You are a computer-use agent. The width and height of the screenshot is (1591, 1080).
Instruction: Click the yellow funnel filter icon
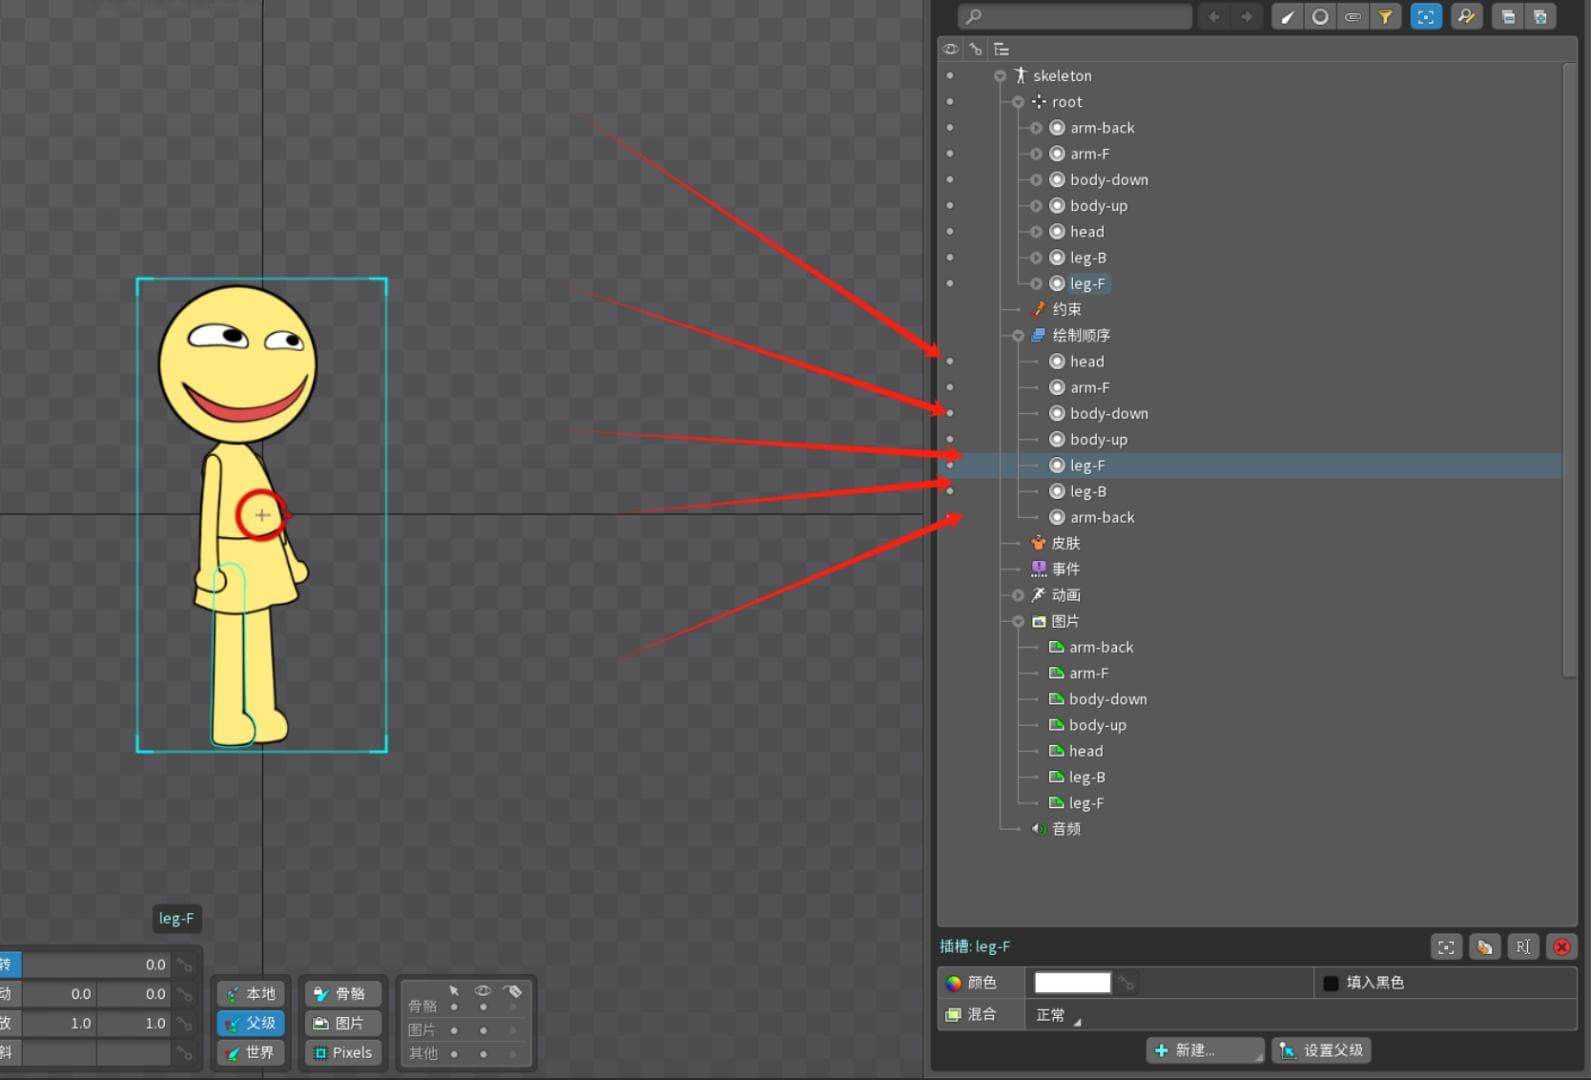(x=1385, y=17)
